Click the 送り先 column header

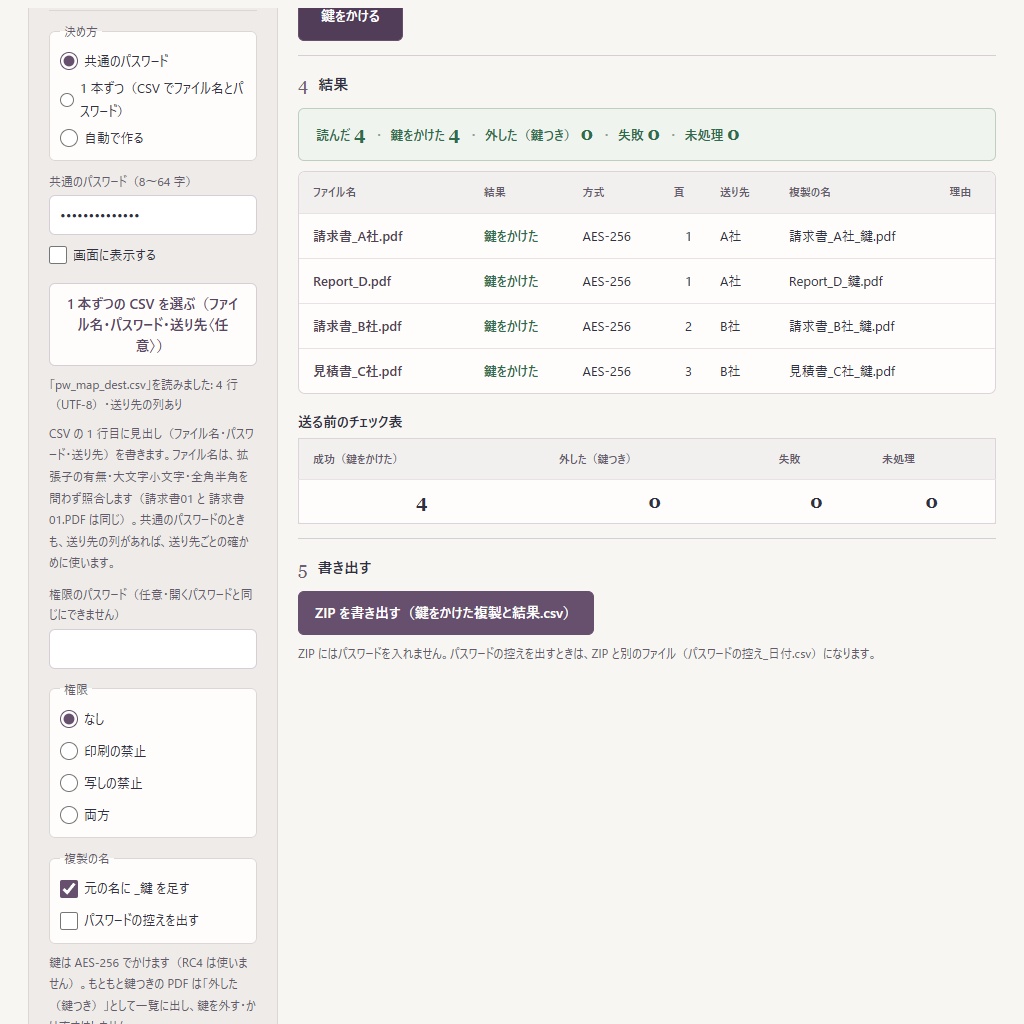coord(735,192)
